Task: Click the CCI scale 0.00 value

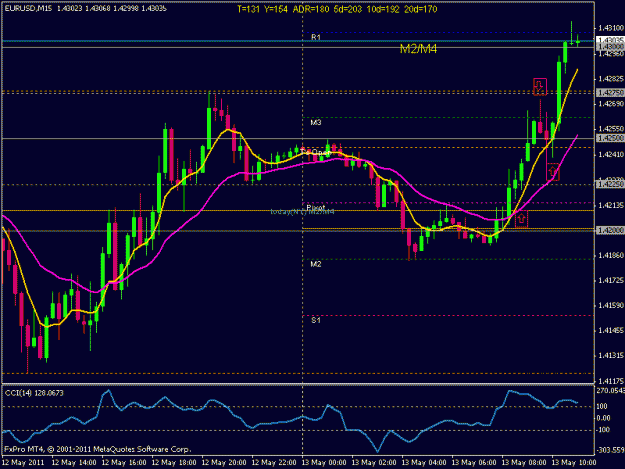Action: point(603,418)
